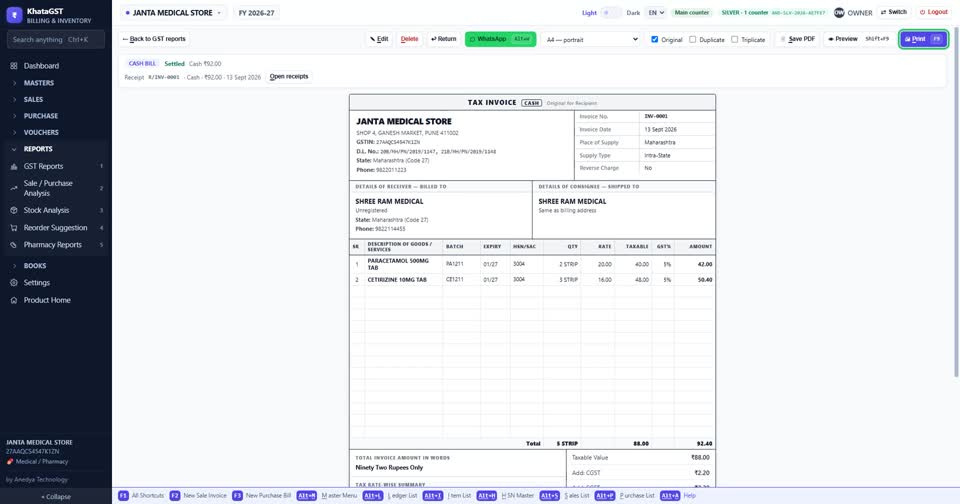Click the CASH BILL tag
Viewport: 960px width, 504px height.
click(x=142, y=64)
